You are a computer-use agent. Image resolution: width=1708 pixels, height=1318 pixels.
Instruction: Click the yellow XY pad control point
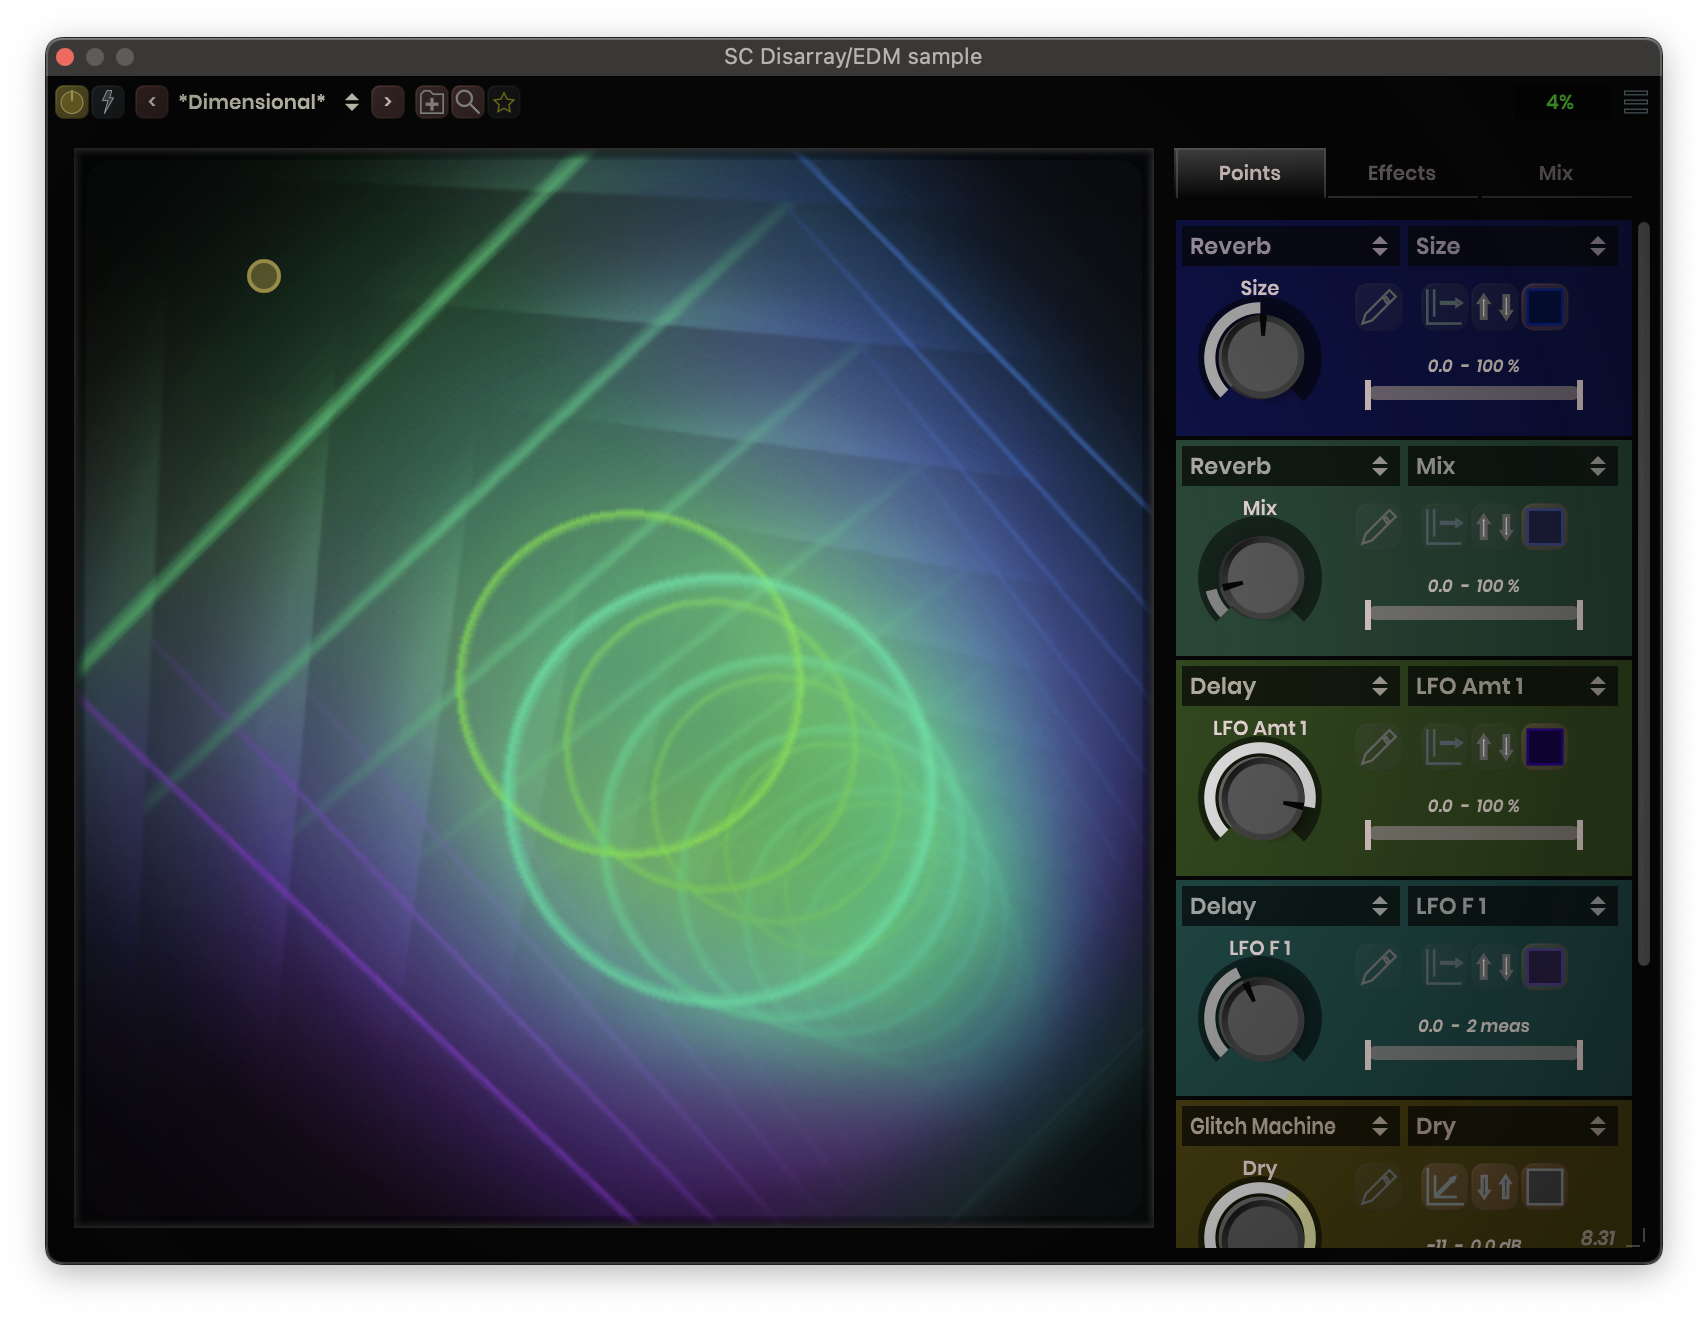tap(264, 276)
